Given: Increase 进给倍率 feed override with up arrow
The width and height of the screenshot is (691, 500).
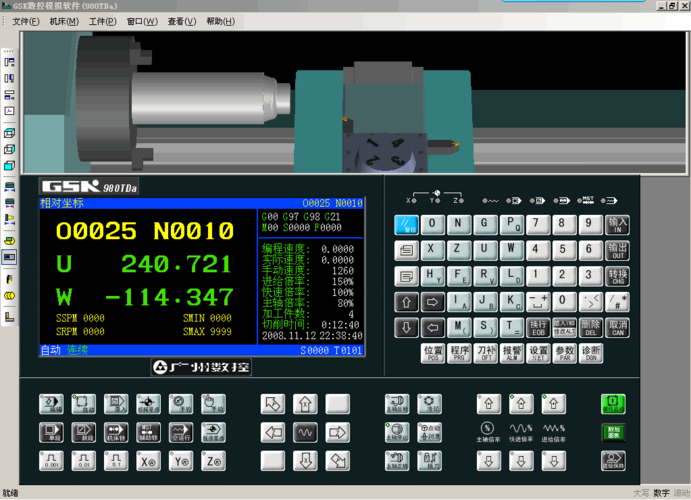Looking at the screenshot, I should click(x=554, y=404).
